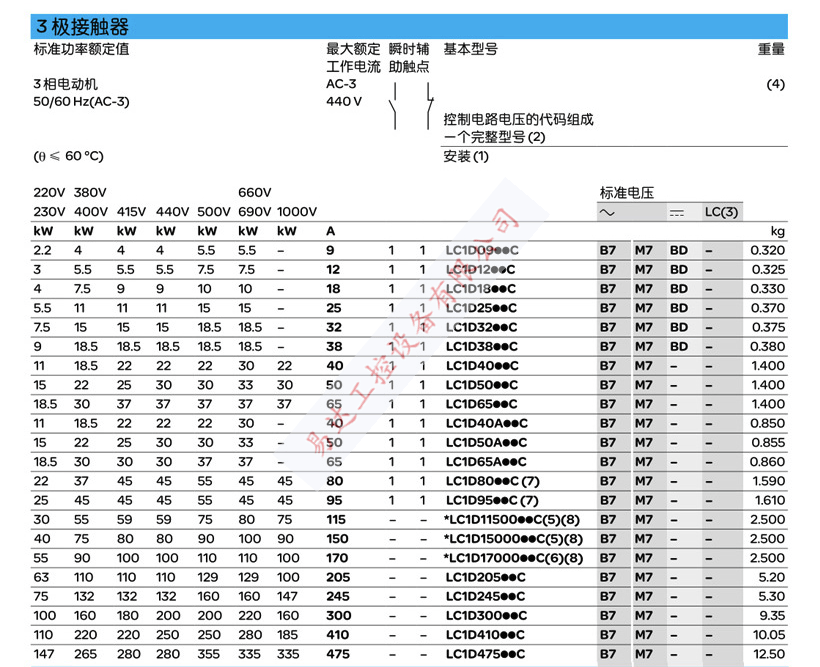Click the "LC(3)" column header
The image size is (820, 667).
[x=721, y=212]
